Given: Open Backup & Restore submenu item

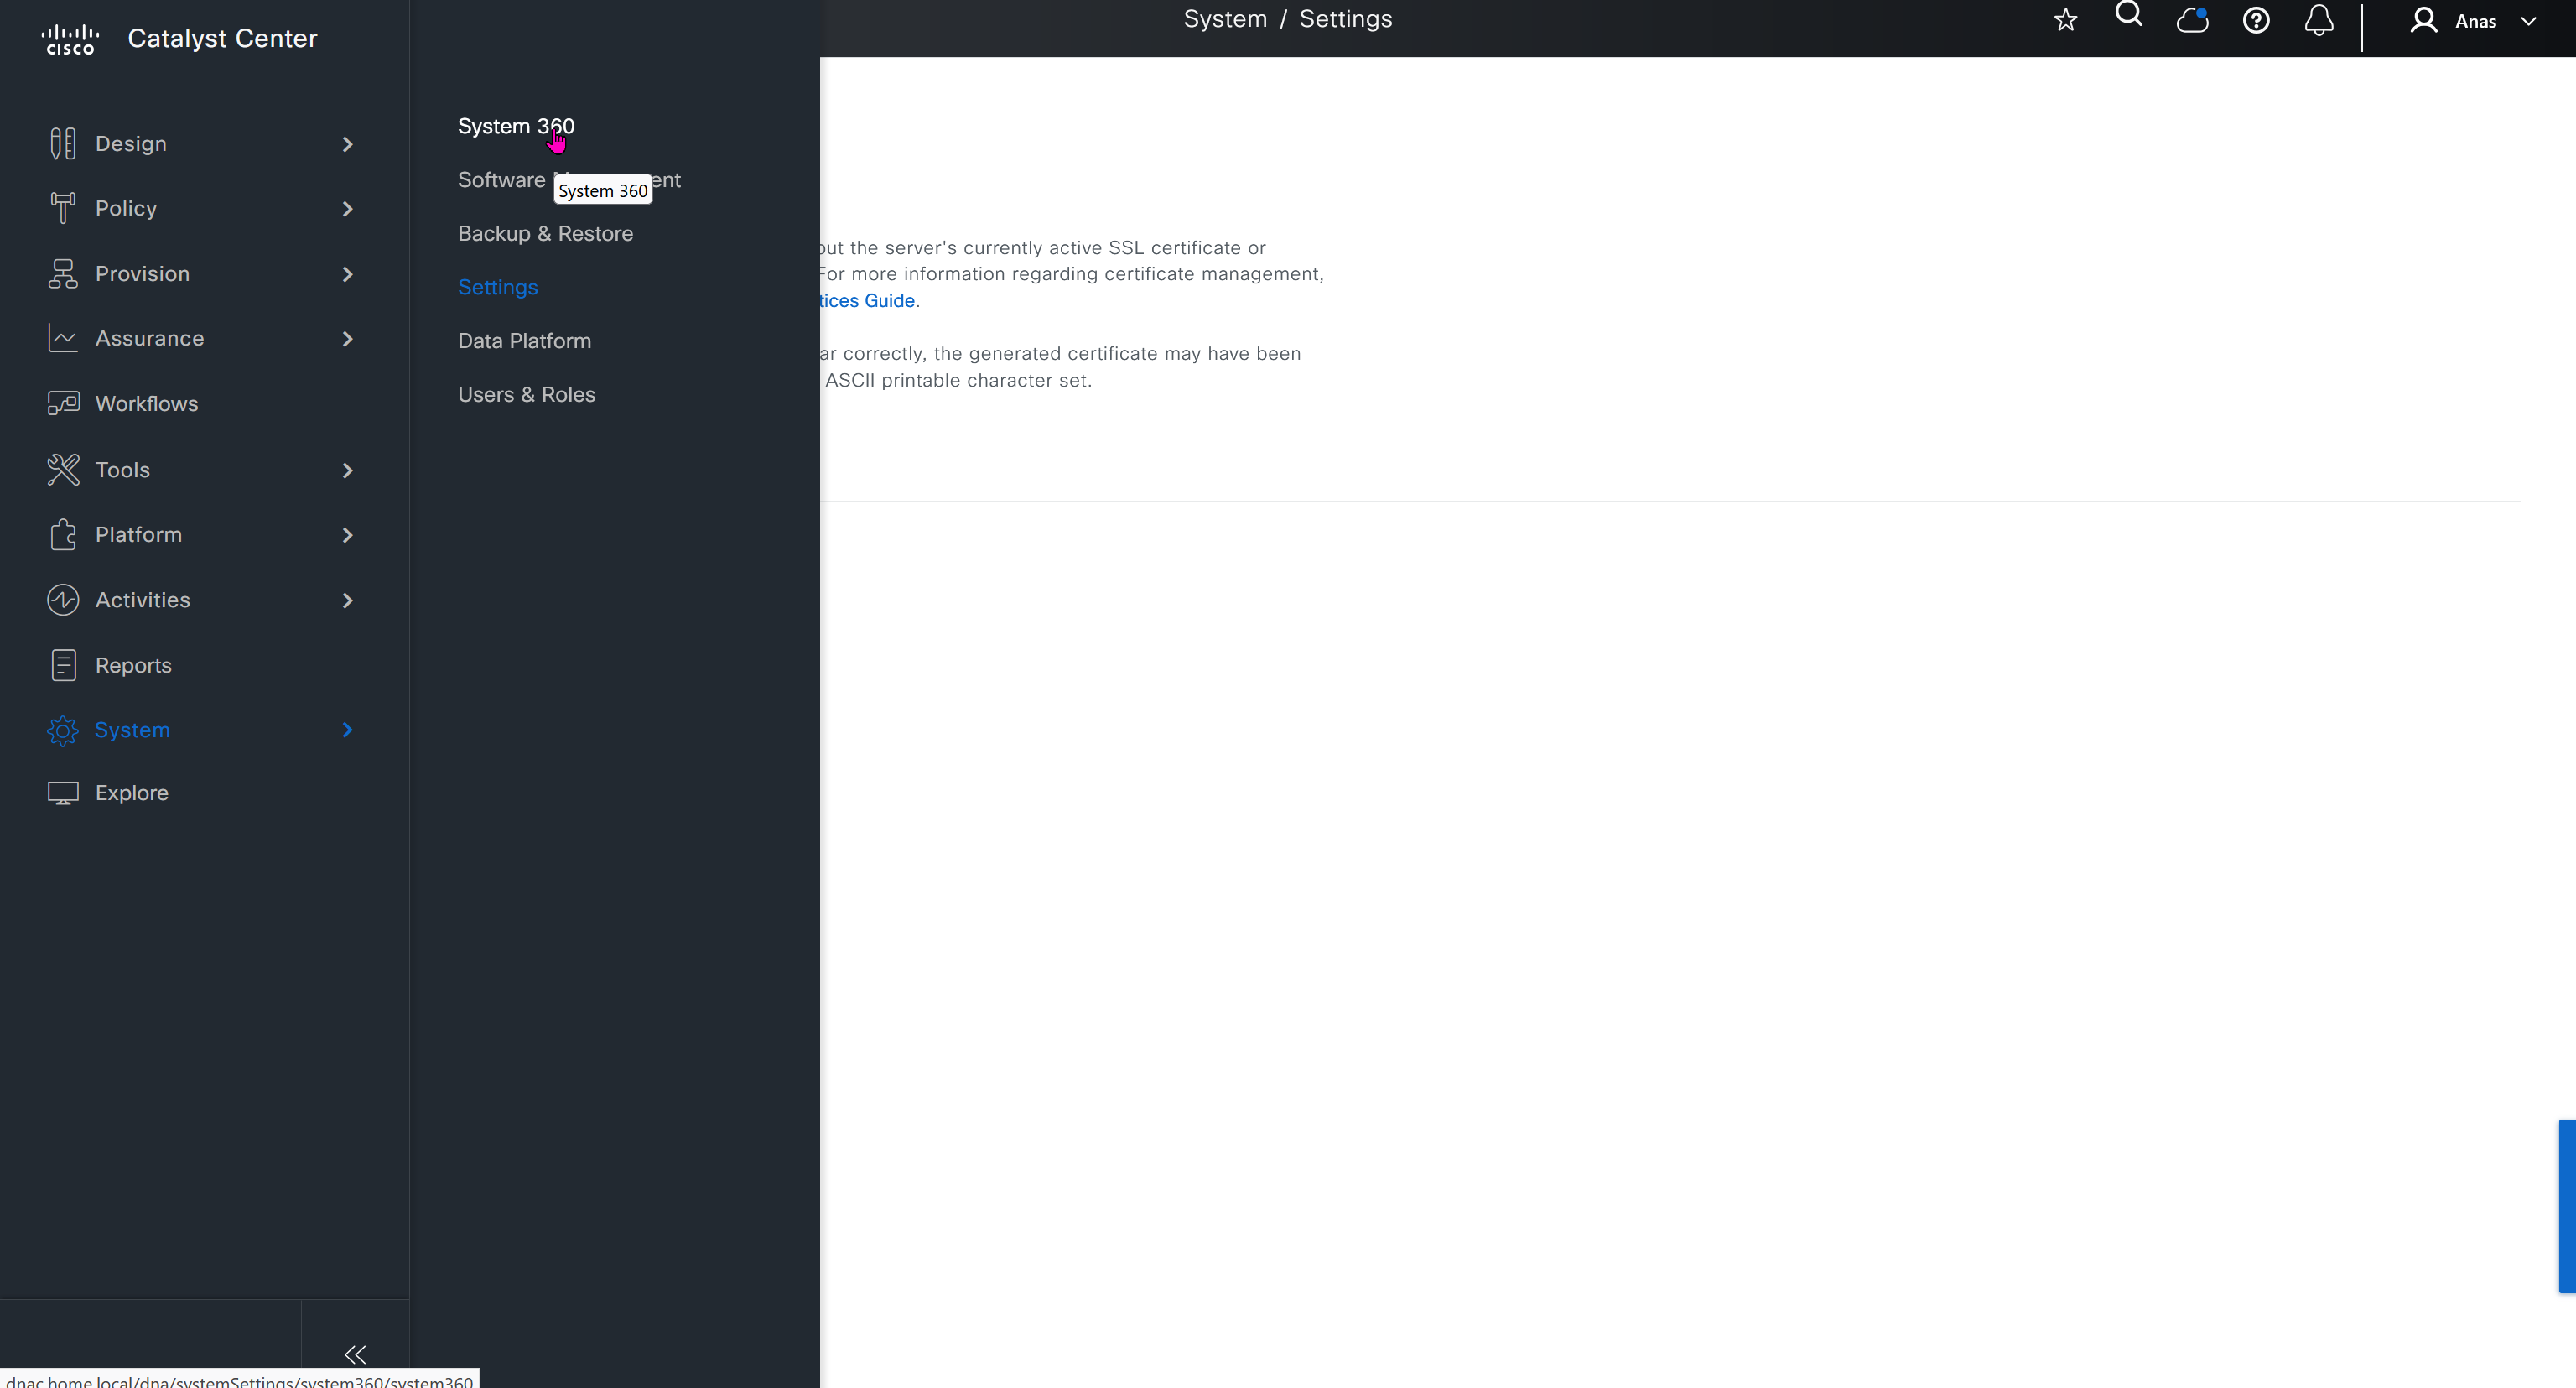Looking at the screenshot, I should pos(545,233).
